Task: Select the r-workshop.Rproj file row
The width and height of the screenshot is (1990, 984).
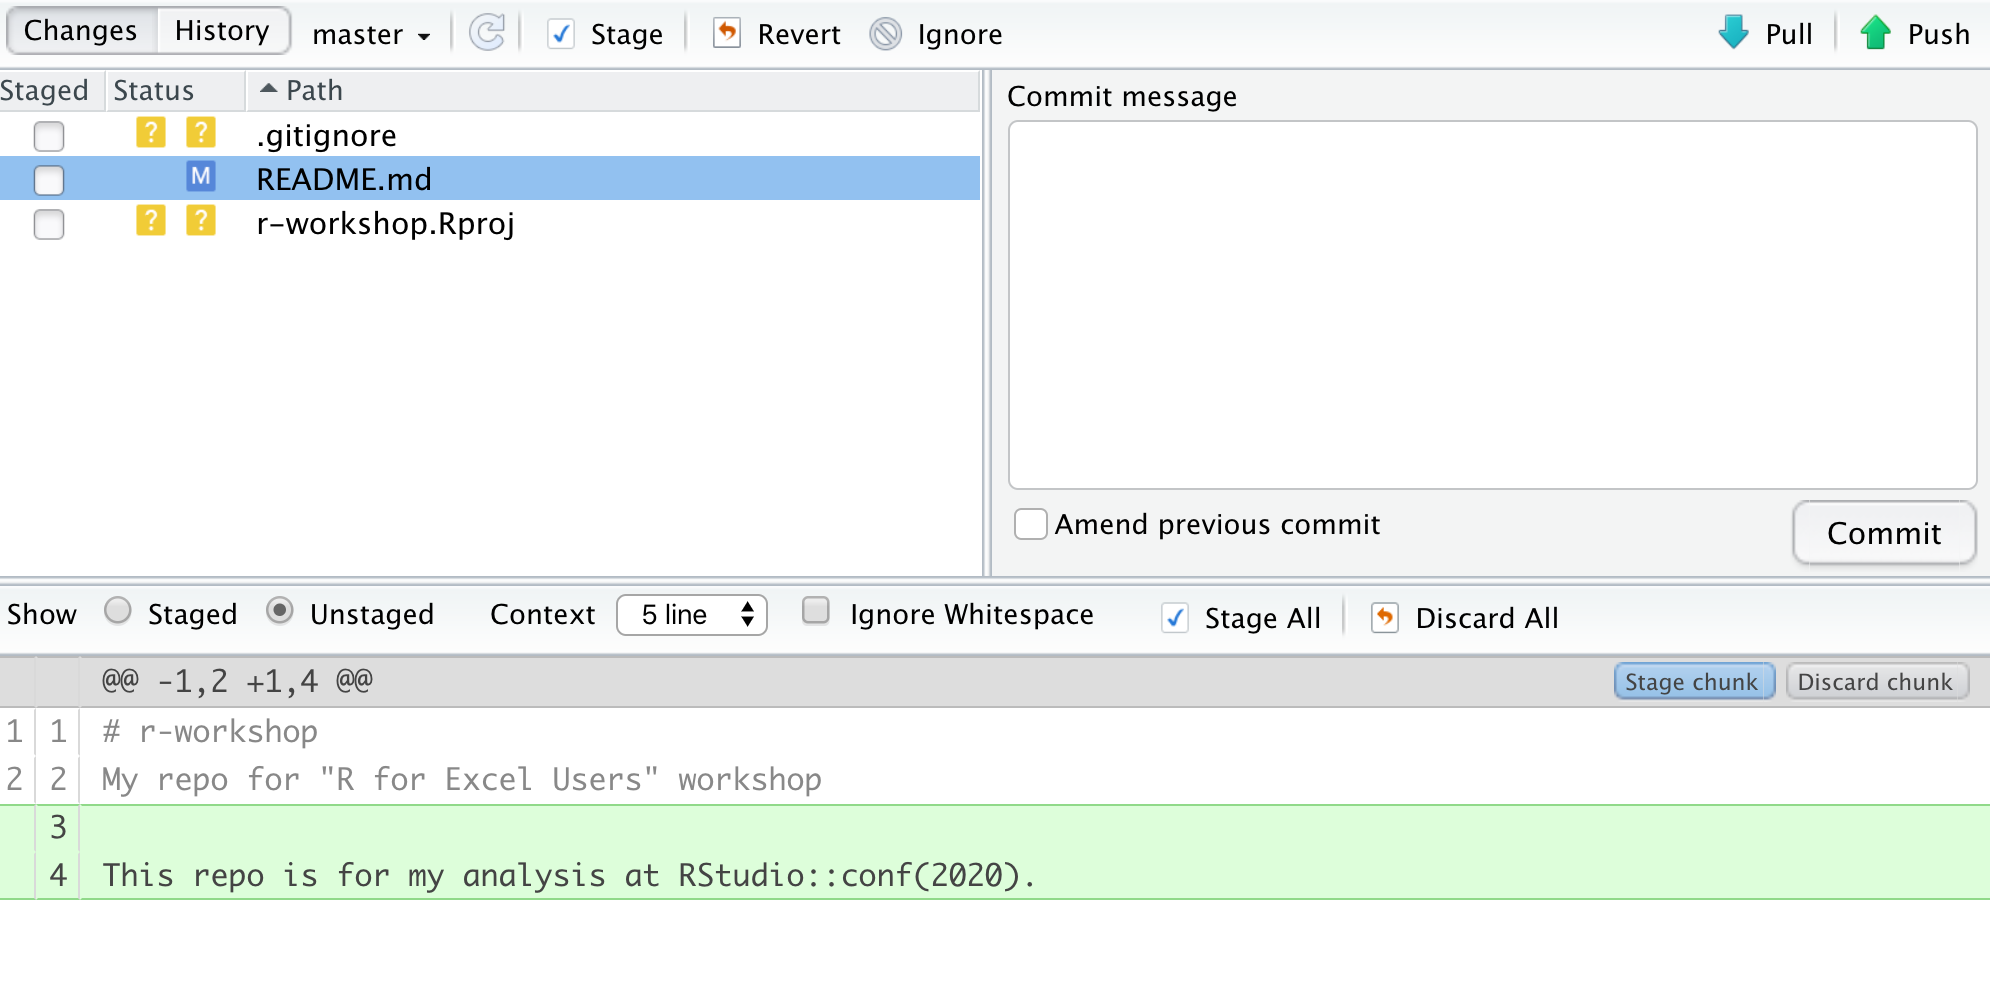Action: click(x=490, y=223)
